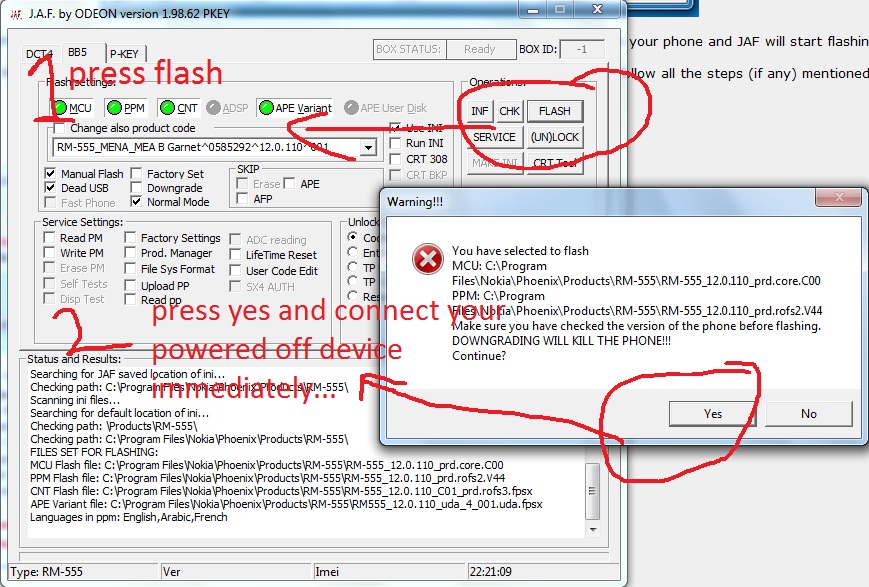Click the JAF application title bar icon

[x=16, y=14]
